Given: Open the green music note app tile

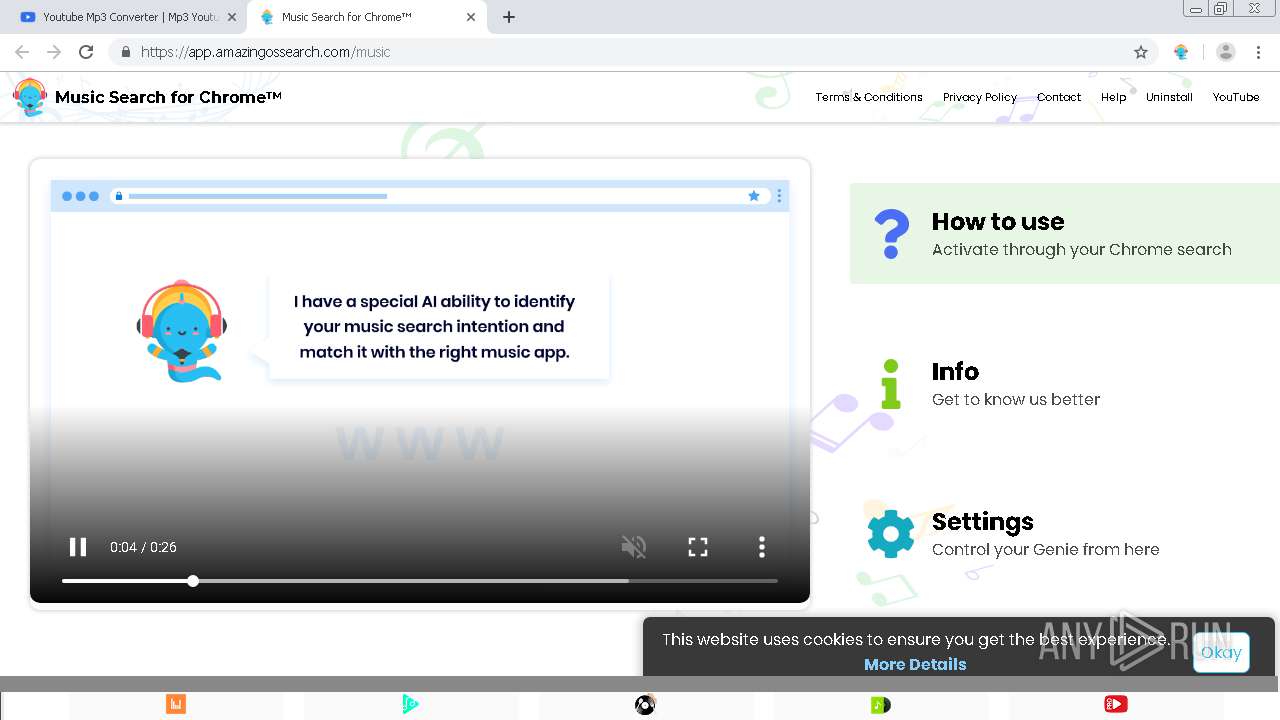Looking at the screenshot, I should pyautogui.click(x=881, y=705).
